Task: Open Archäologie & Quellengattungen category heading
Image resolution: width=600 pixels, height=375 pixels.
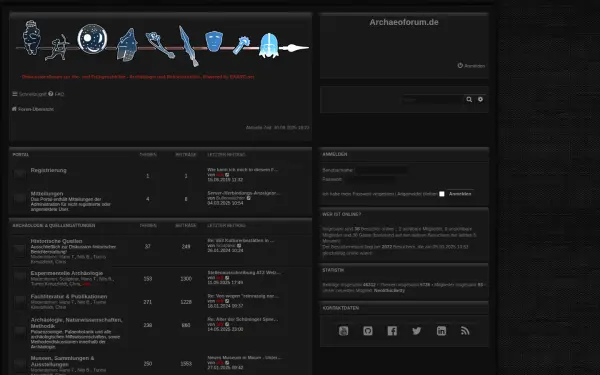Action: [54, 226]
